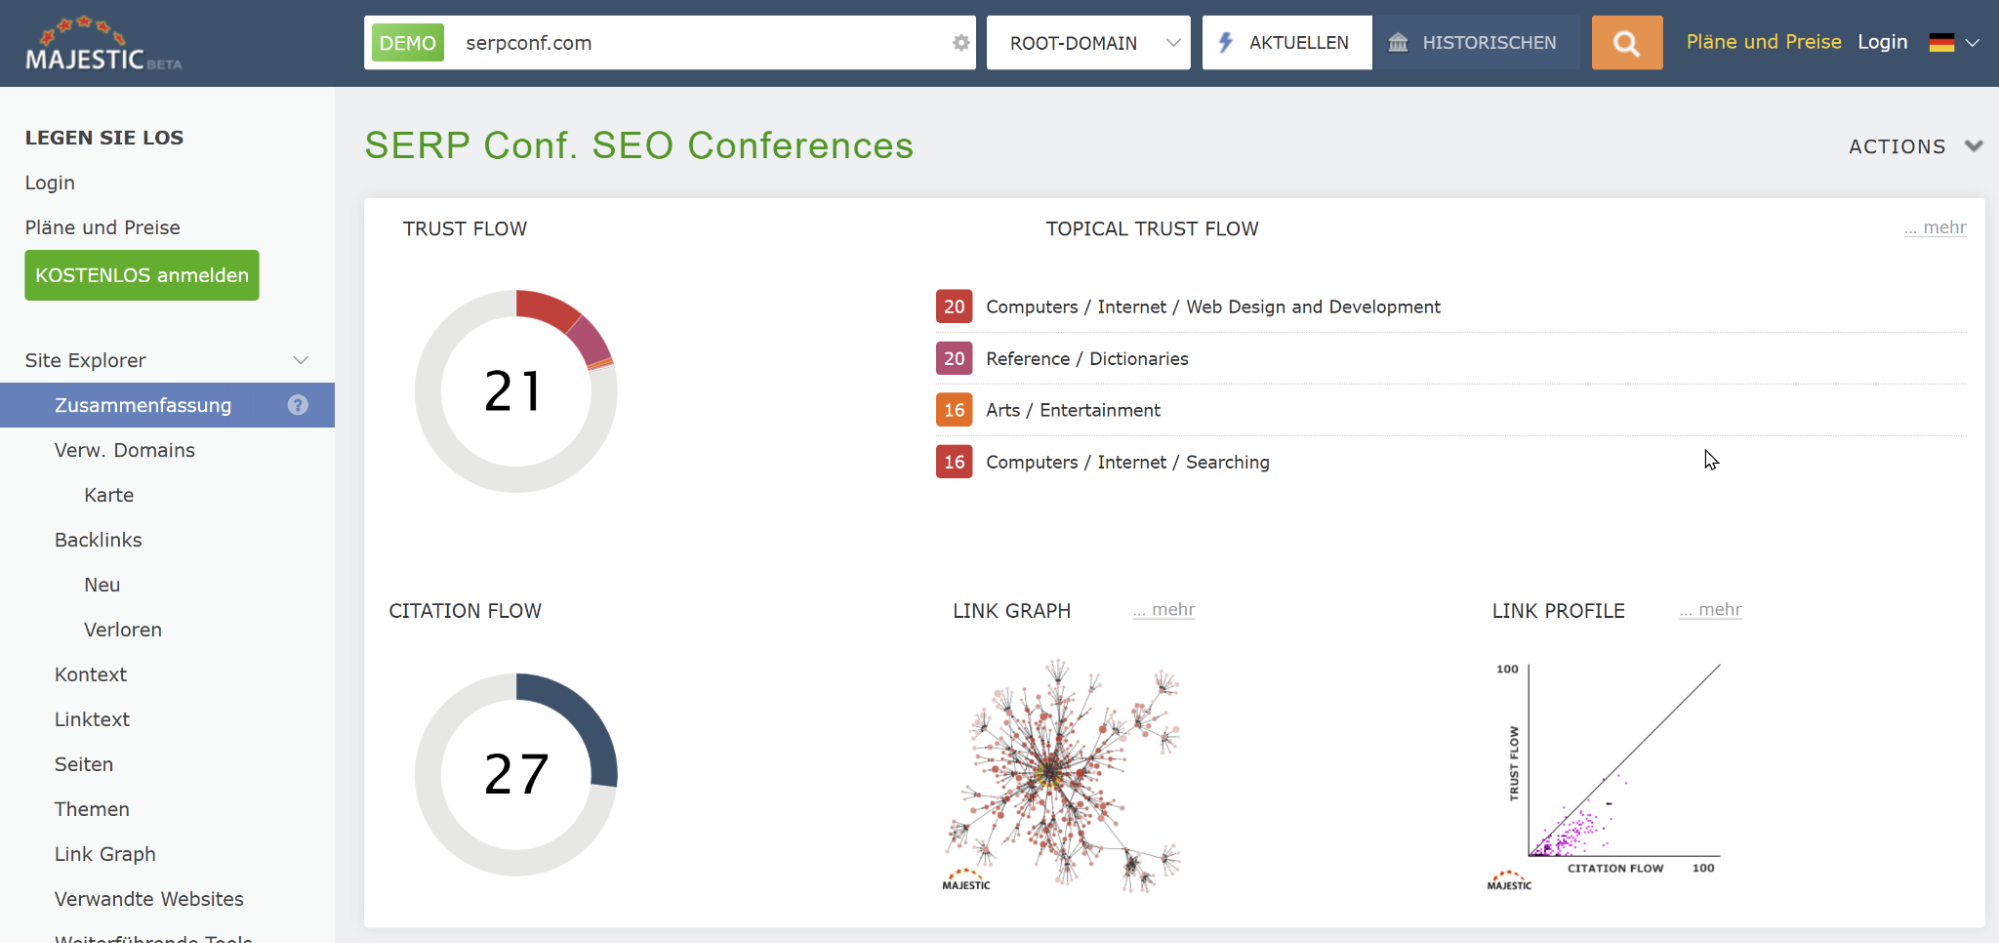Screen dimensions: 1999x943
Task: Select Zusammenfassung in the sidebar
Action: (143, 405)
